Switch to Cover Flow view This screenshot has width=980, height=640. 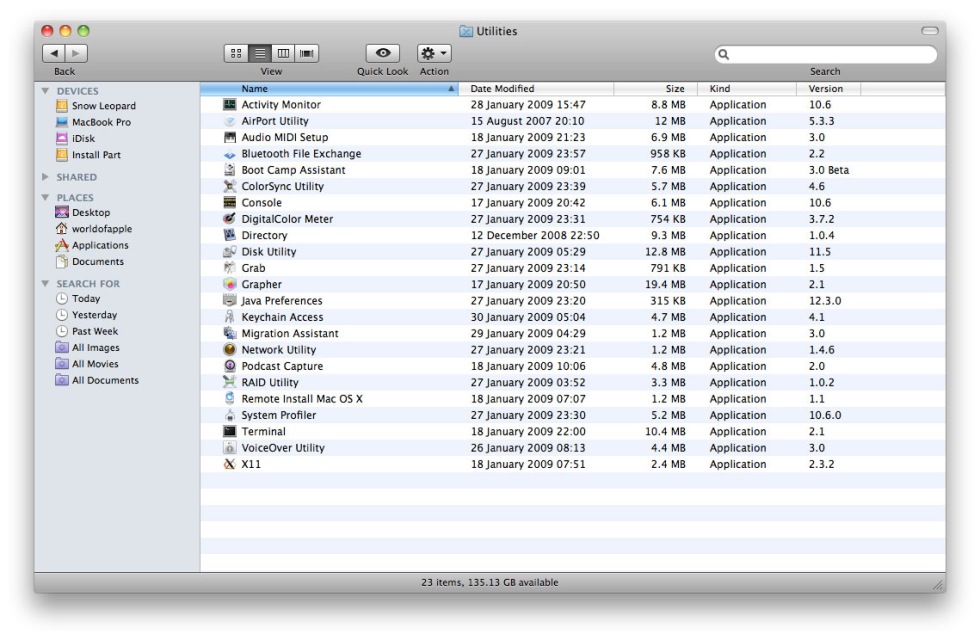(x=305, y=54)
